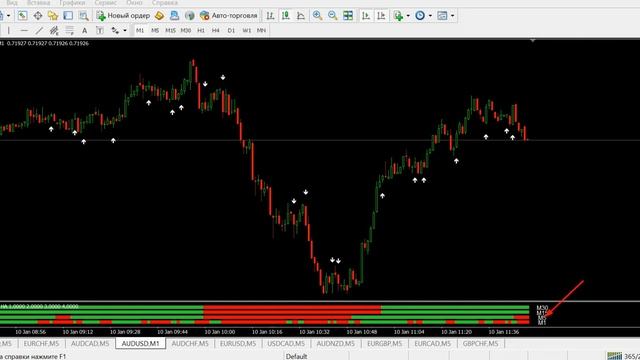
Task: Click the Новый ордер button
Action: [x=123, y=16]
